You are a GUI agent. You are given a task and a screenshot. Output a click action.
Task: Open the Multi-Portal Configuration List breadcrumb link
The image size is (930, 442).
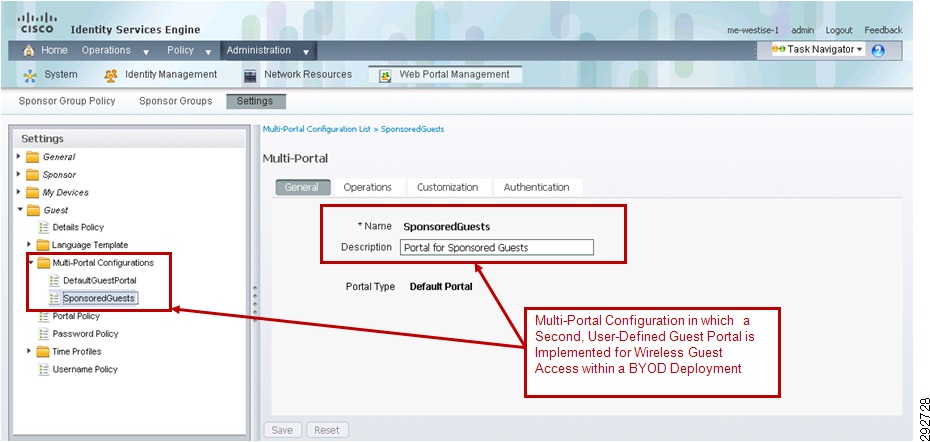pos(317,129)
